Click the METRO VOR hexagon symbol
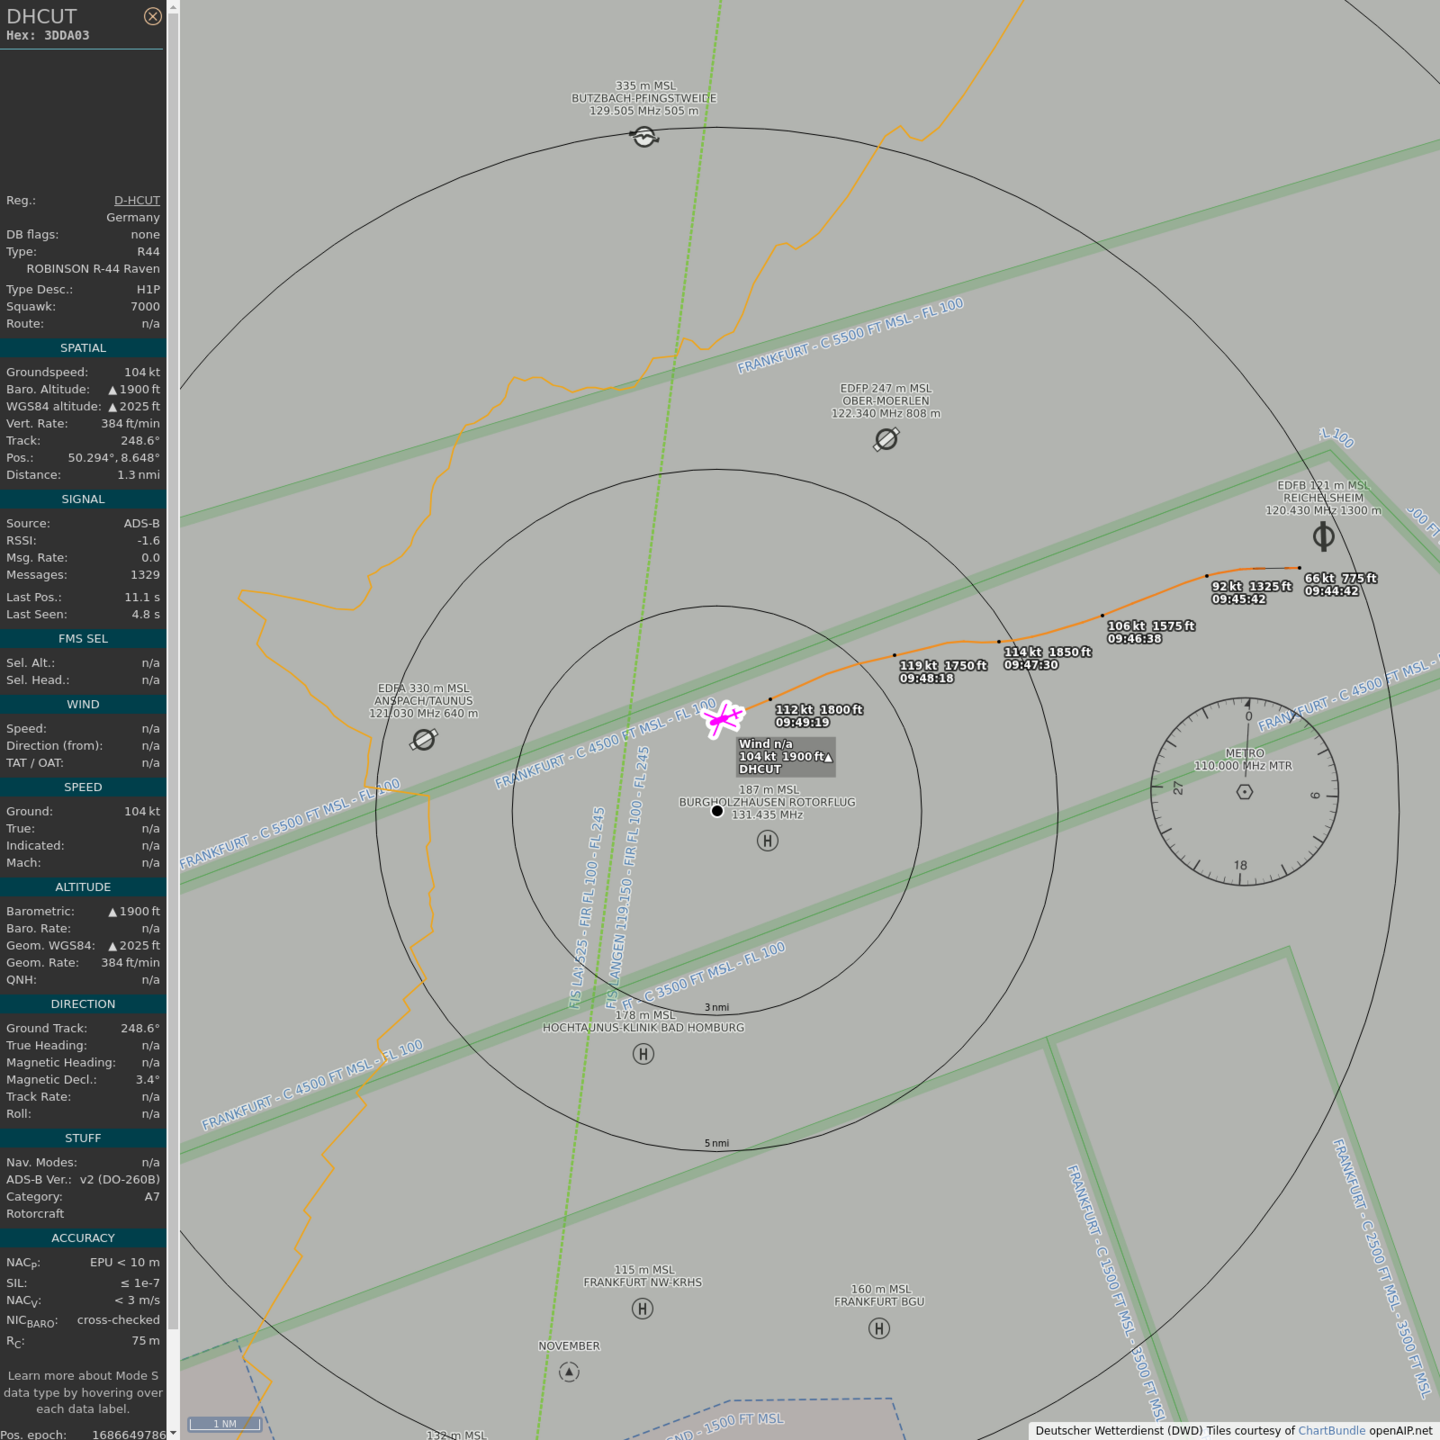Viewport: 1440px width, 1440px height. [x=1244, y=792]
